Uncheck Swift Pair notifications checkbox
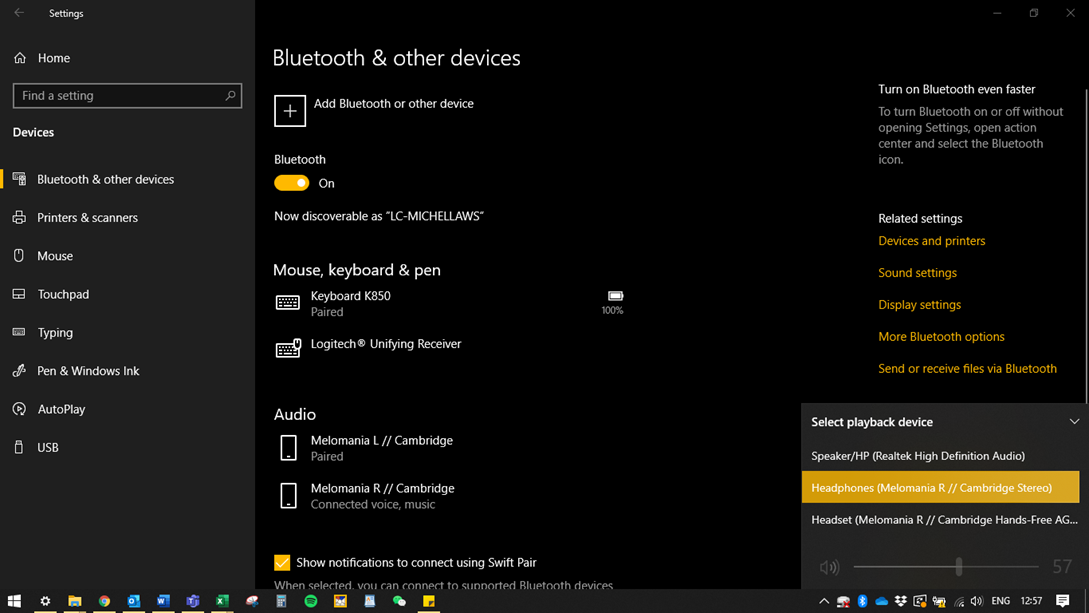 [282, 563]
